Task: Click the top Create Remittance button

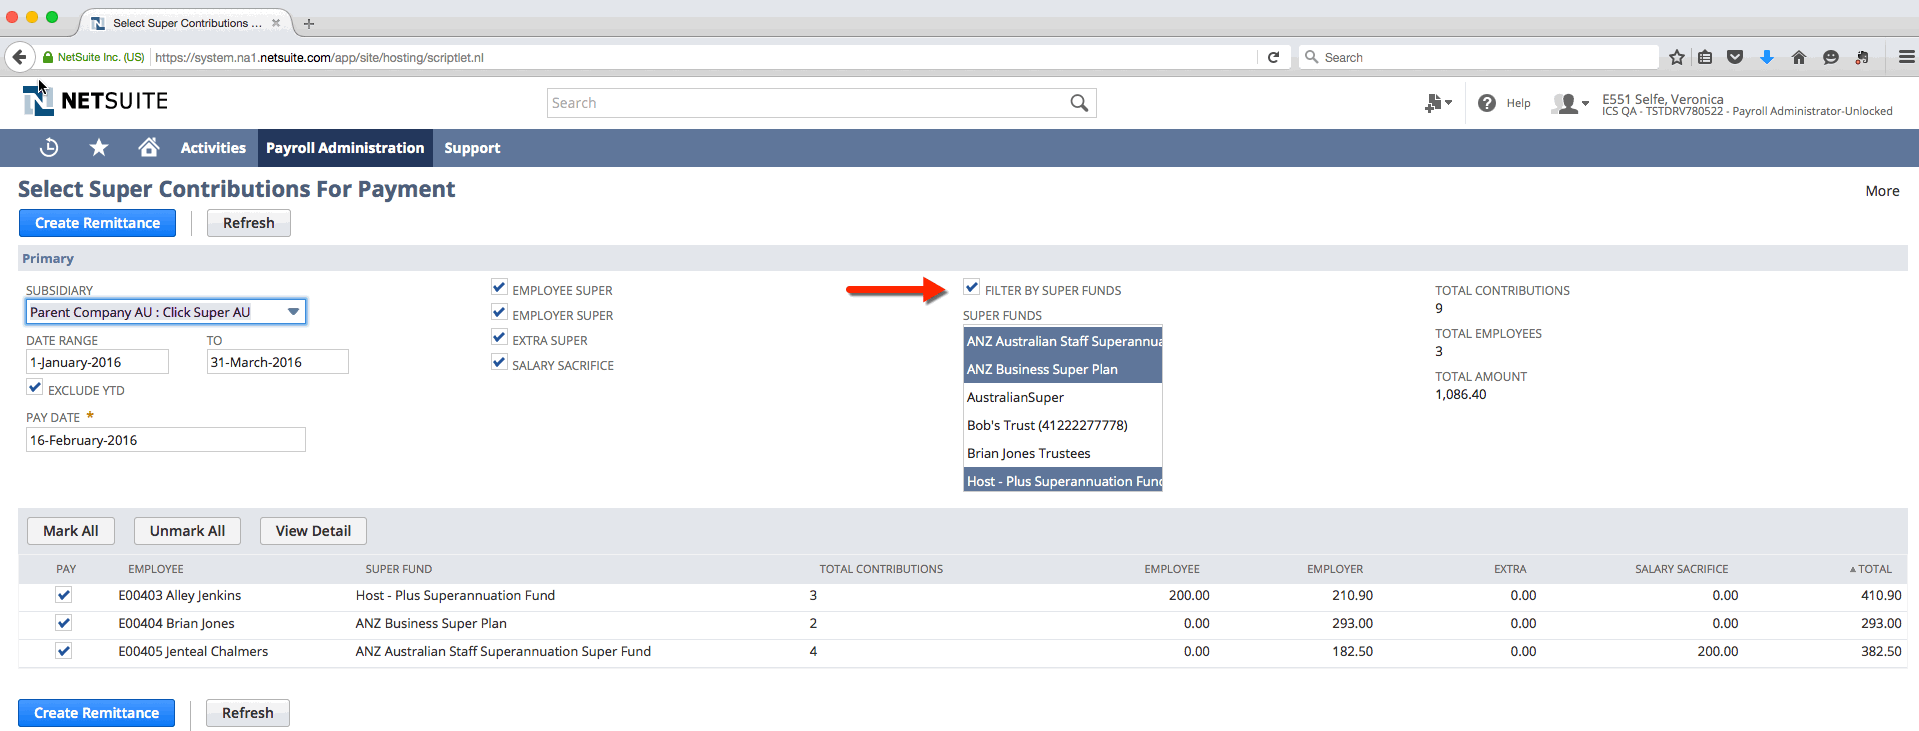Action: point(97,223)
